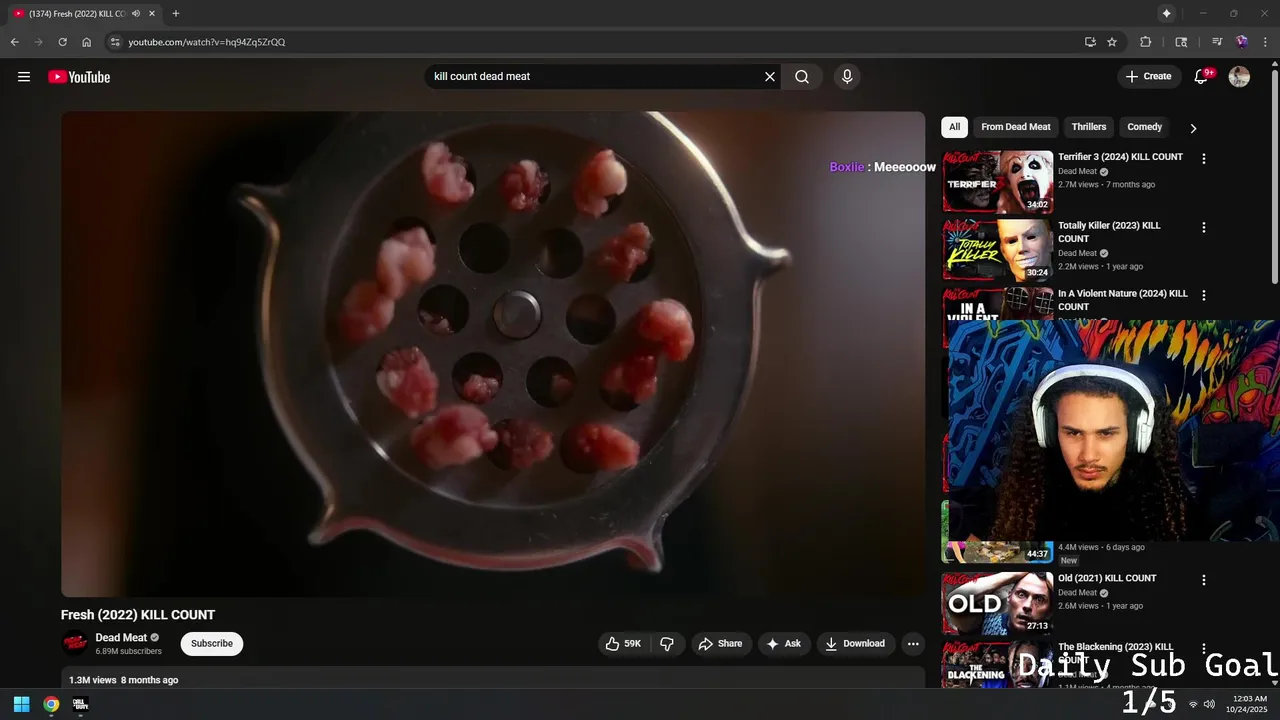1280x720 pixels.
Task: Open the taskbar clock and date
Action: 1246,704
